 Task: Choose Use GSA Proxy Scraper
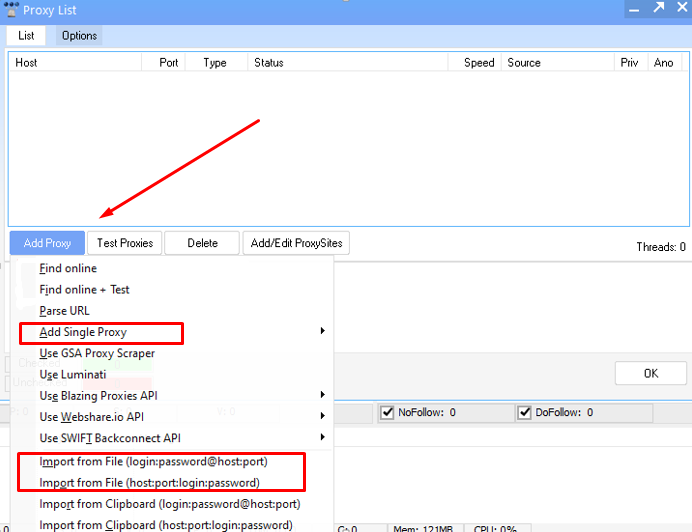coord(97,353)
